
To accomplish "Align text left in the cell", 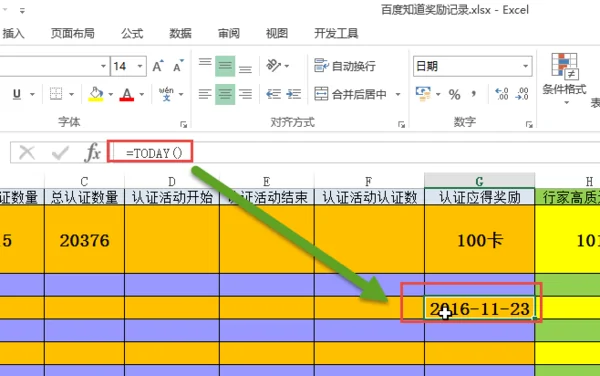I will (x=205, y=94).
